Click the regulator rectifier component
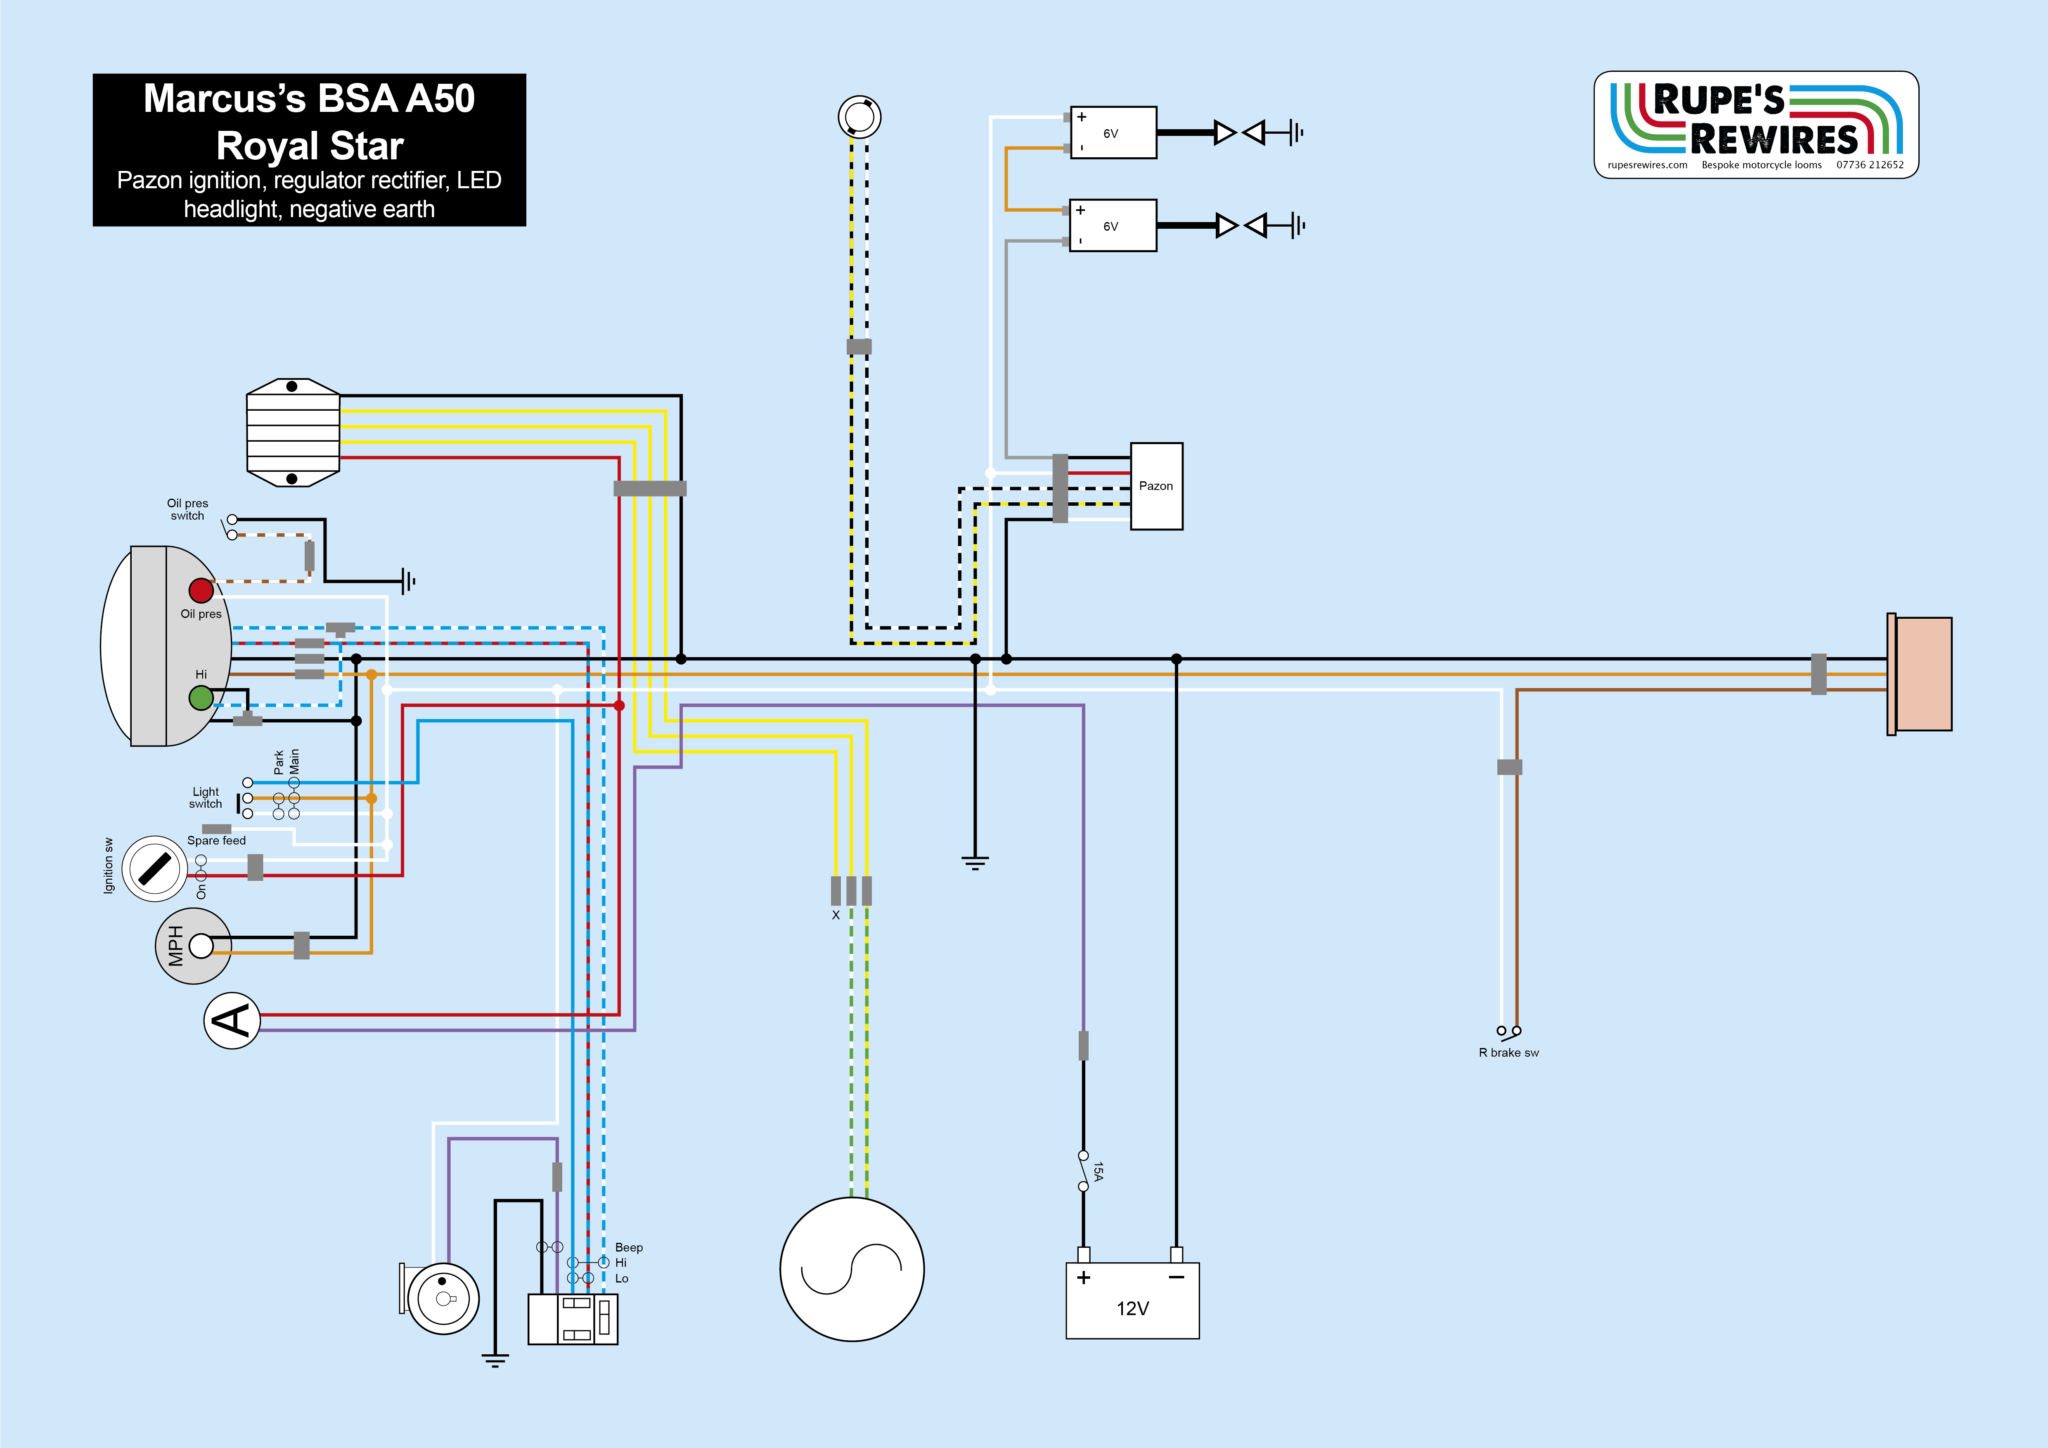The image size is (2048, 1448). (x=293, y=433)
